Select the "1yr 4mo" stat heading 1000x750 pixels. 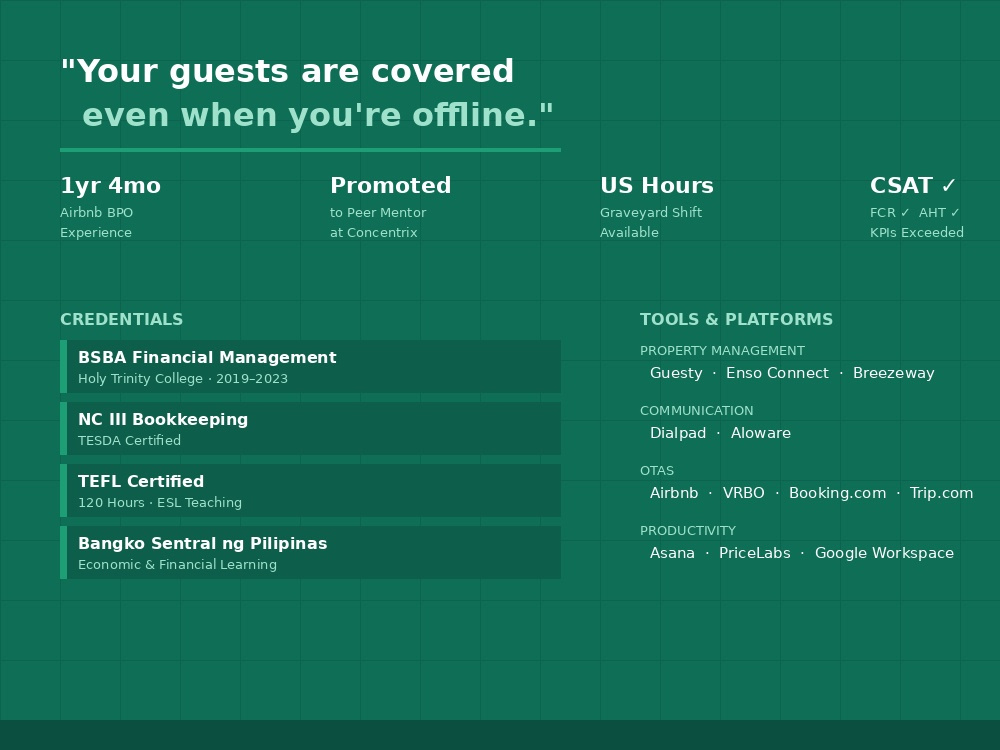click(x=110, y=186)
